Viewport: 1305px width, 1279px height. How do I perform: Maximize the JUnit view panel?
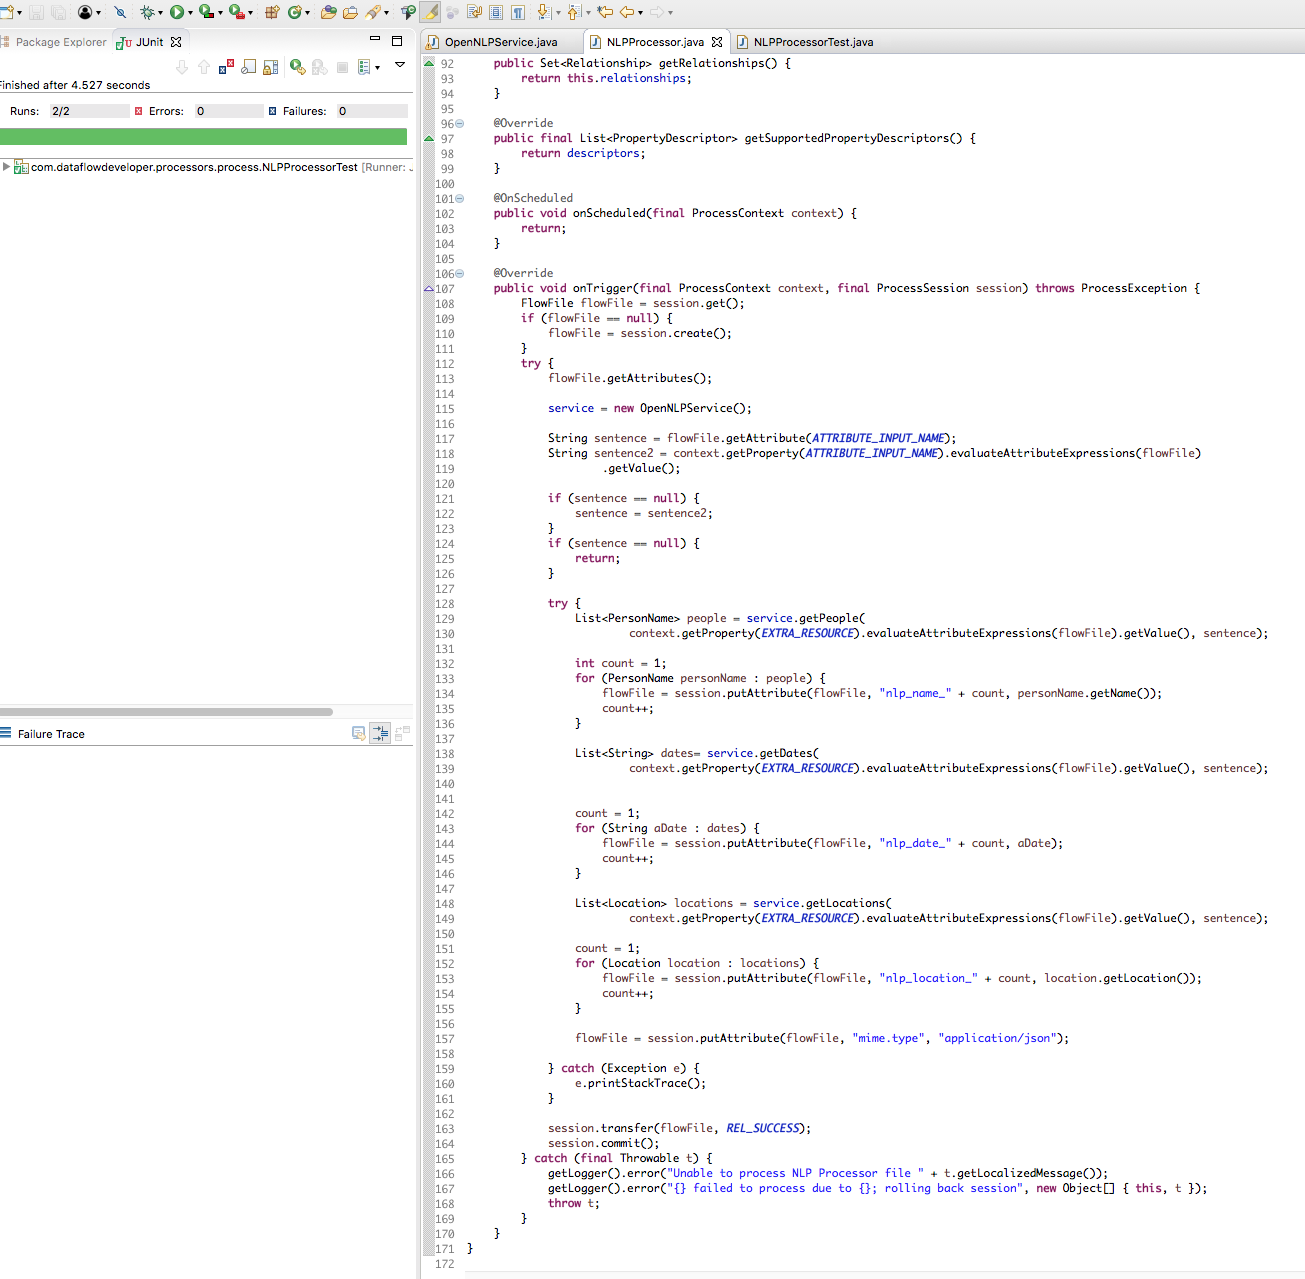pos(397,38)
